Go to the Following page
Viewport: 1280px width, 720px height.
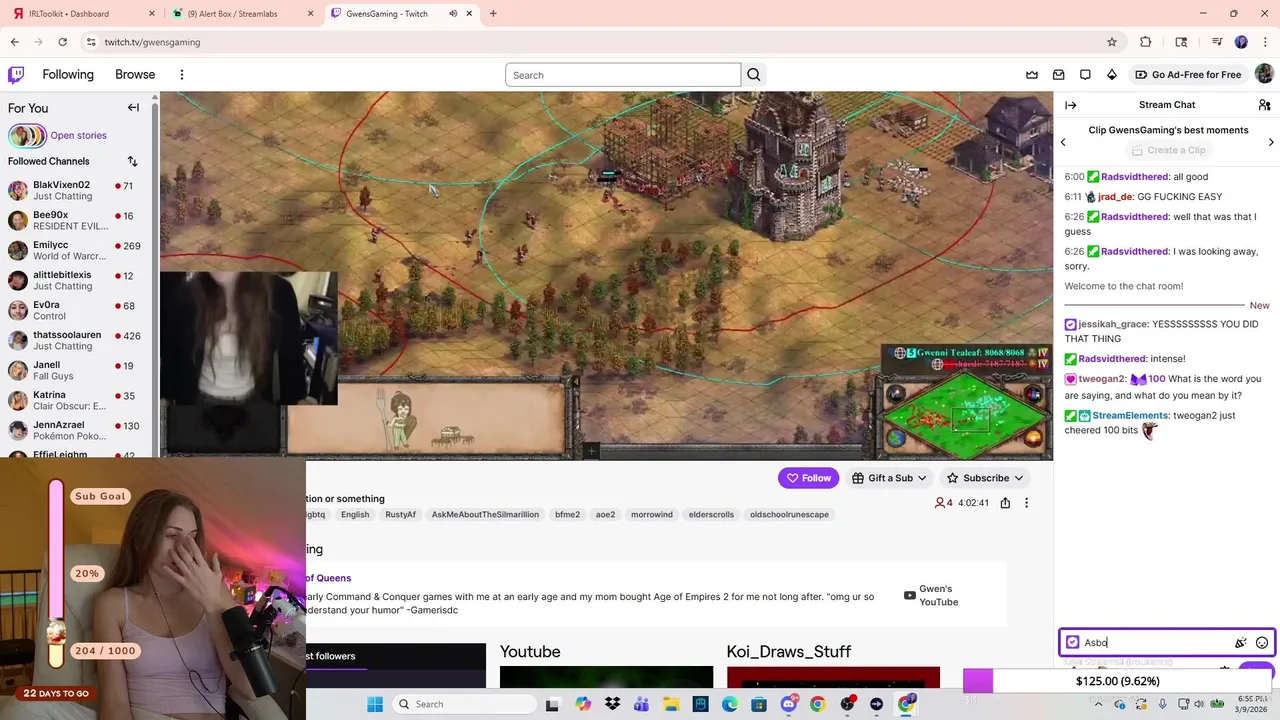[x=68, y=75]
